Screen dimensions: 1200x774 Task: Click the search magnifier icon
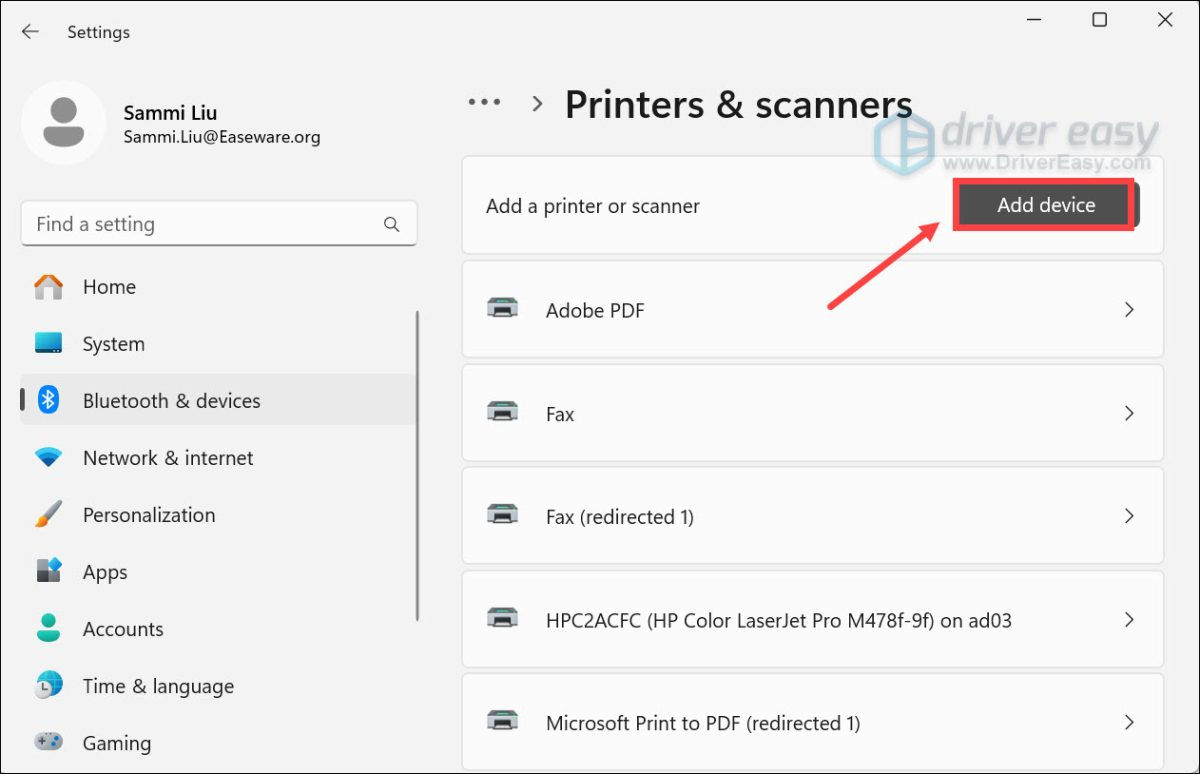click(x=391, y=225)
